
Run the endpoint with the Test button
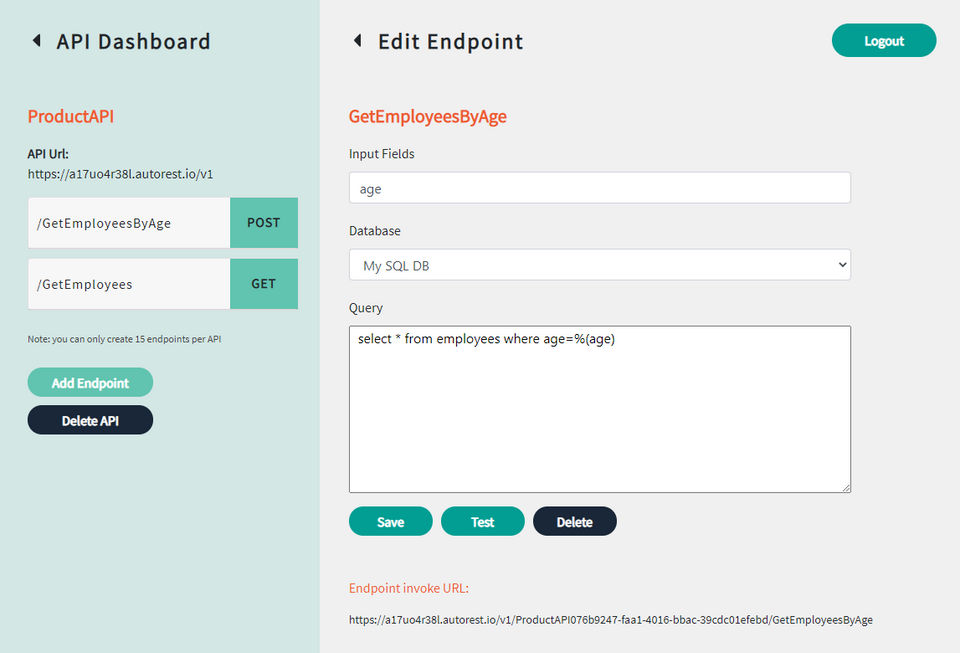[482, 522]
